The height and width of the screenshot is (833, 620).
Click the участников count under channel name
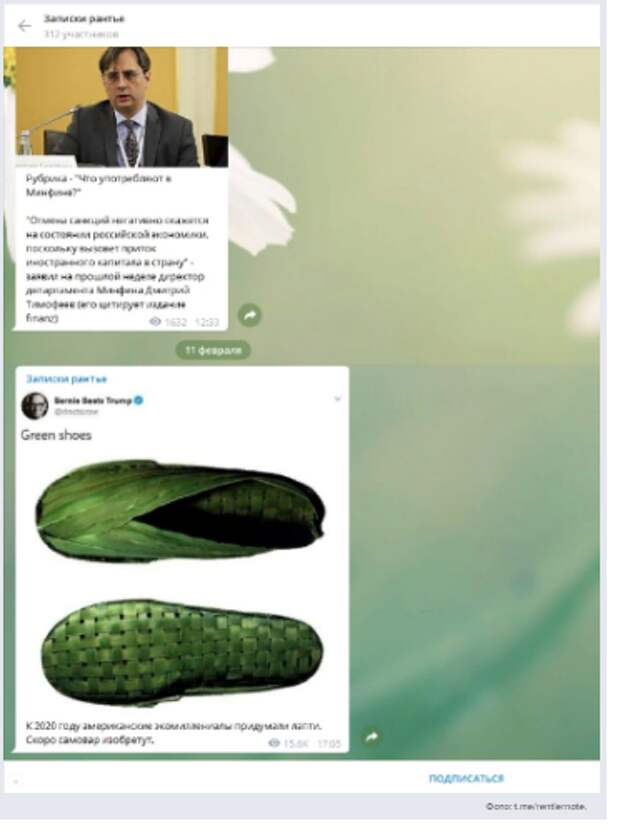[x=81, y=35]
